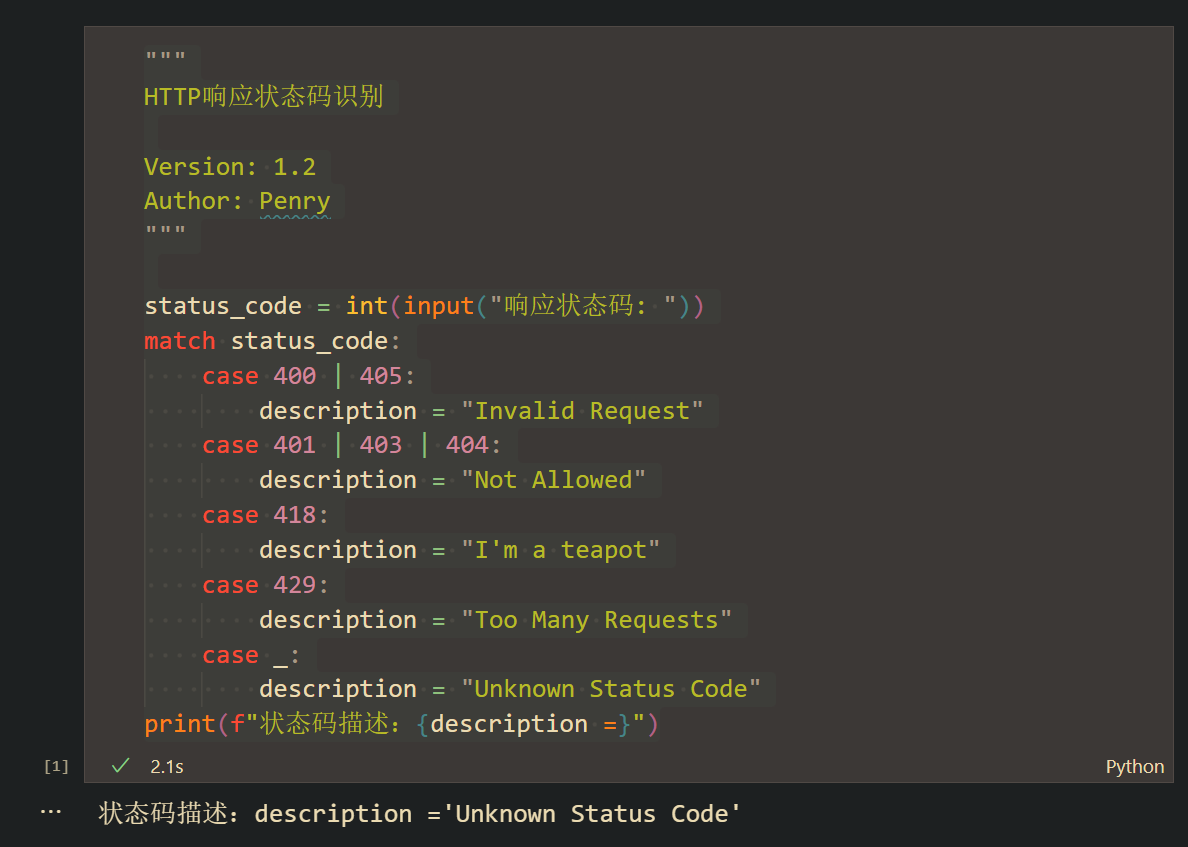This screenshot has height=847, width=1188.
Task: Click the "Invalid Request" string
Action: [x=582, y=411]
